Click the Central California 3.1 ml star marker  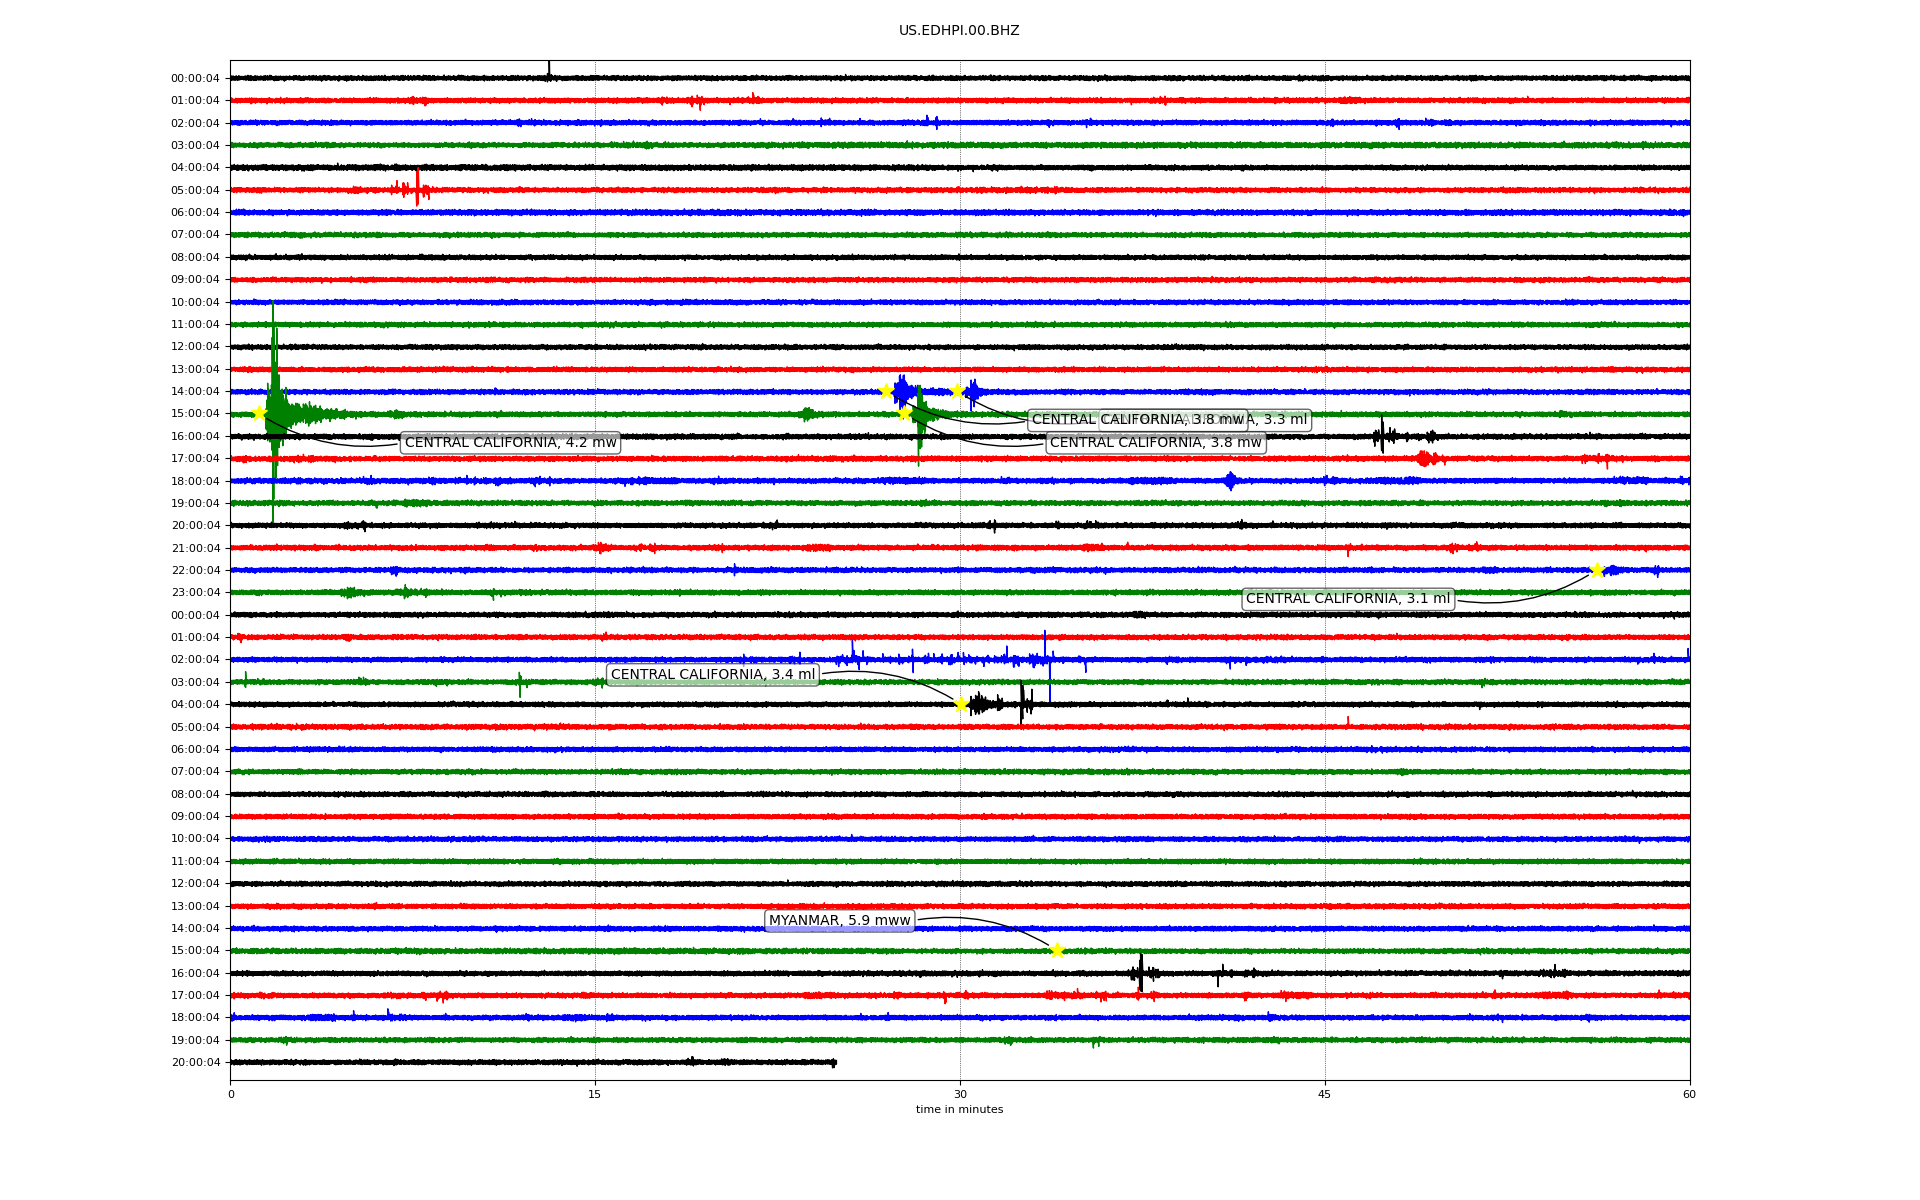click(x=1597, y=570)
